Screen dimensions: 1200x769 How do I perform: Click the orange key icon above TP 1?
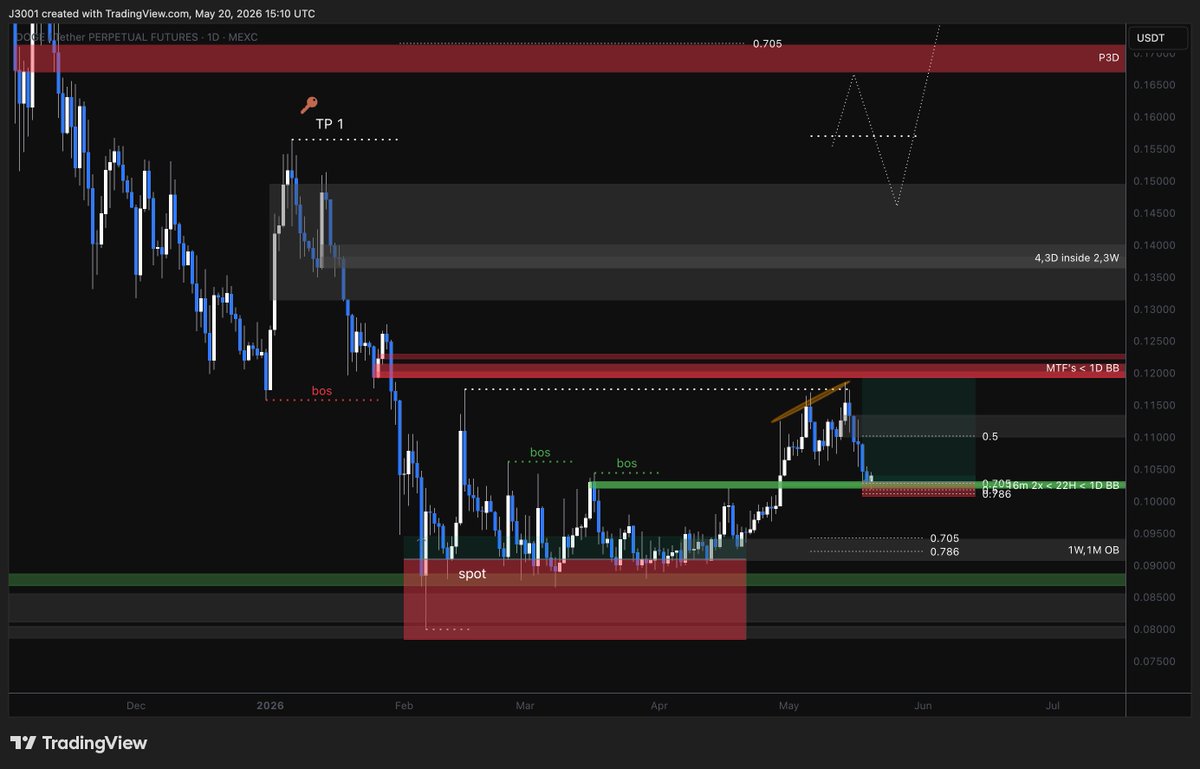point(310,104)
